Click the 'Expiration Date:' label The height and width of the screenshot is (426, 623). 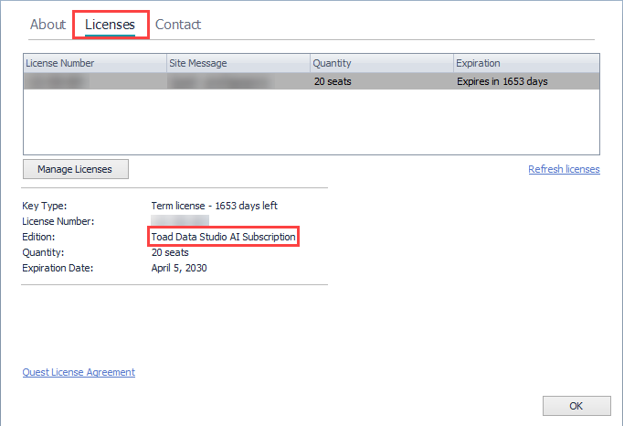pos(58,268)
